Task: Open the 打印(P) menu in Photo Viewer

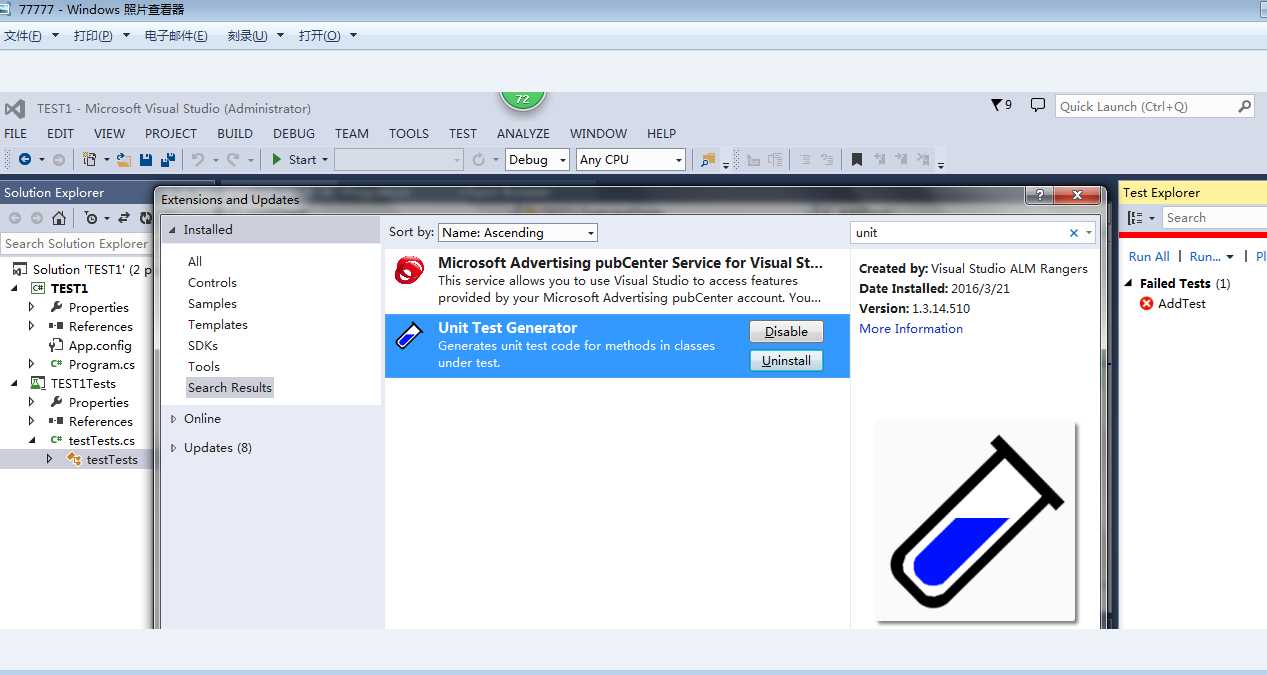Action: pyautogui.click(x=93, y=36)
